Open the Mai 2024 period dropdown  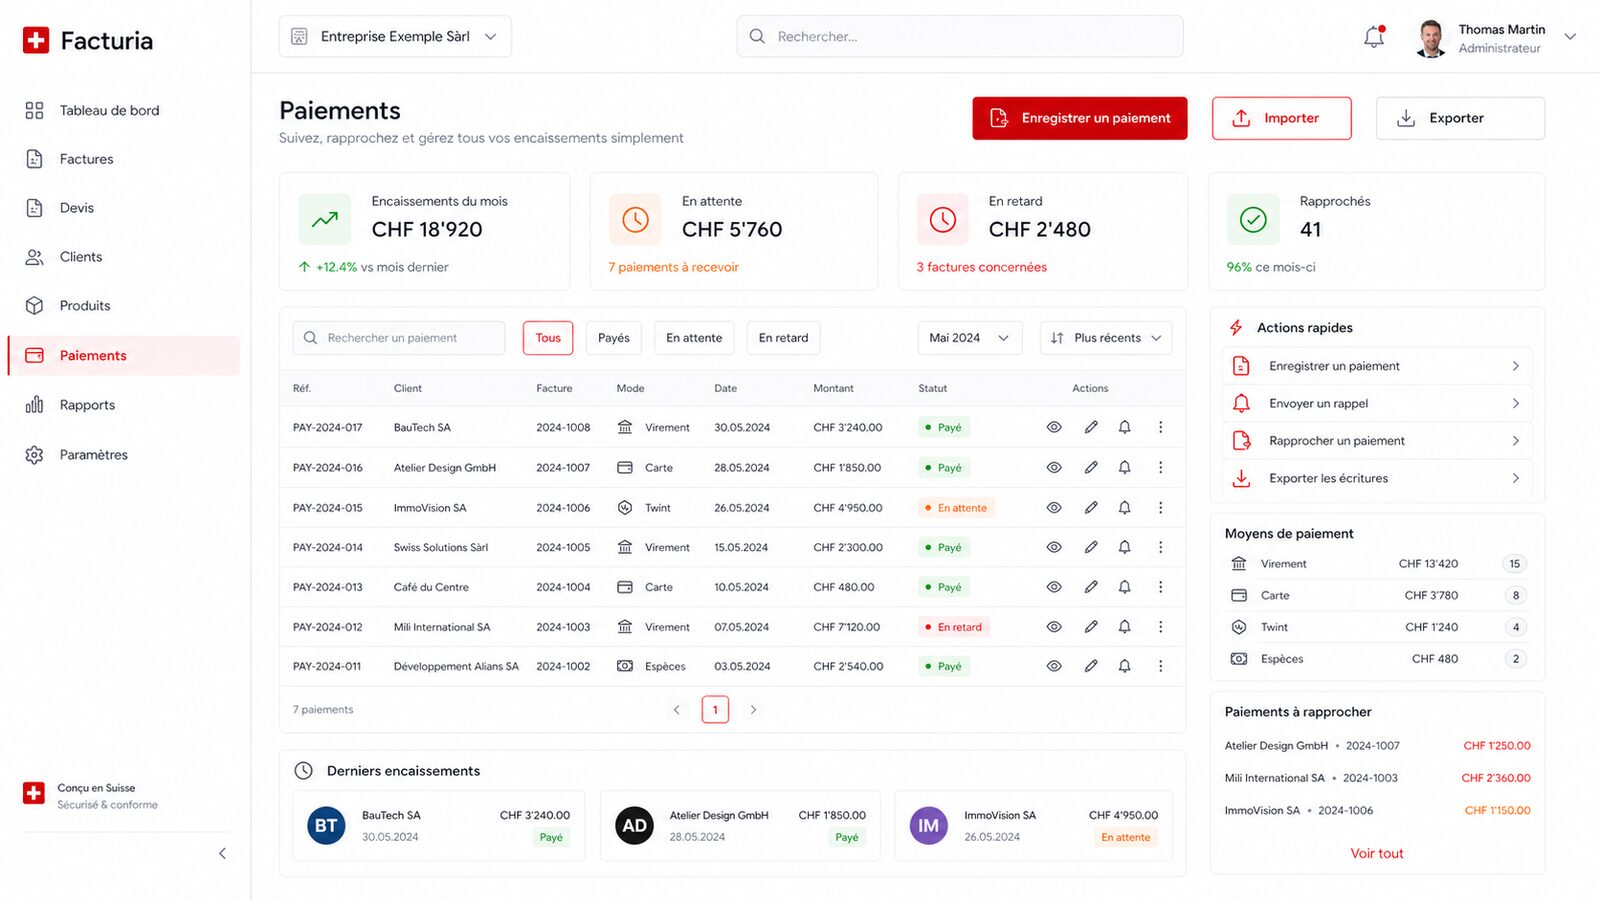969,338
